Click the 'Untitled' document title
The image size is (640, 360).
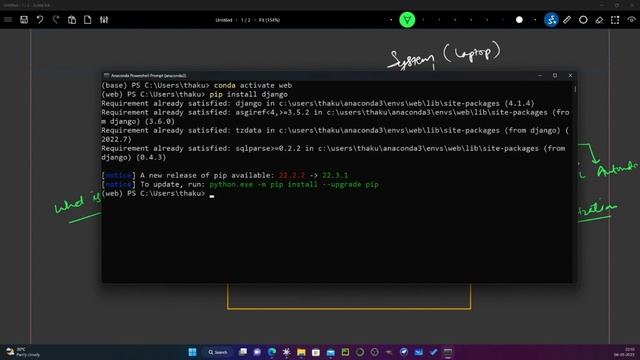(224, 20)
